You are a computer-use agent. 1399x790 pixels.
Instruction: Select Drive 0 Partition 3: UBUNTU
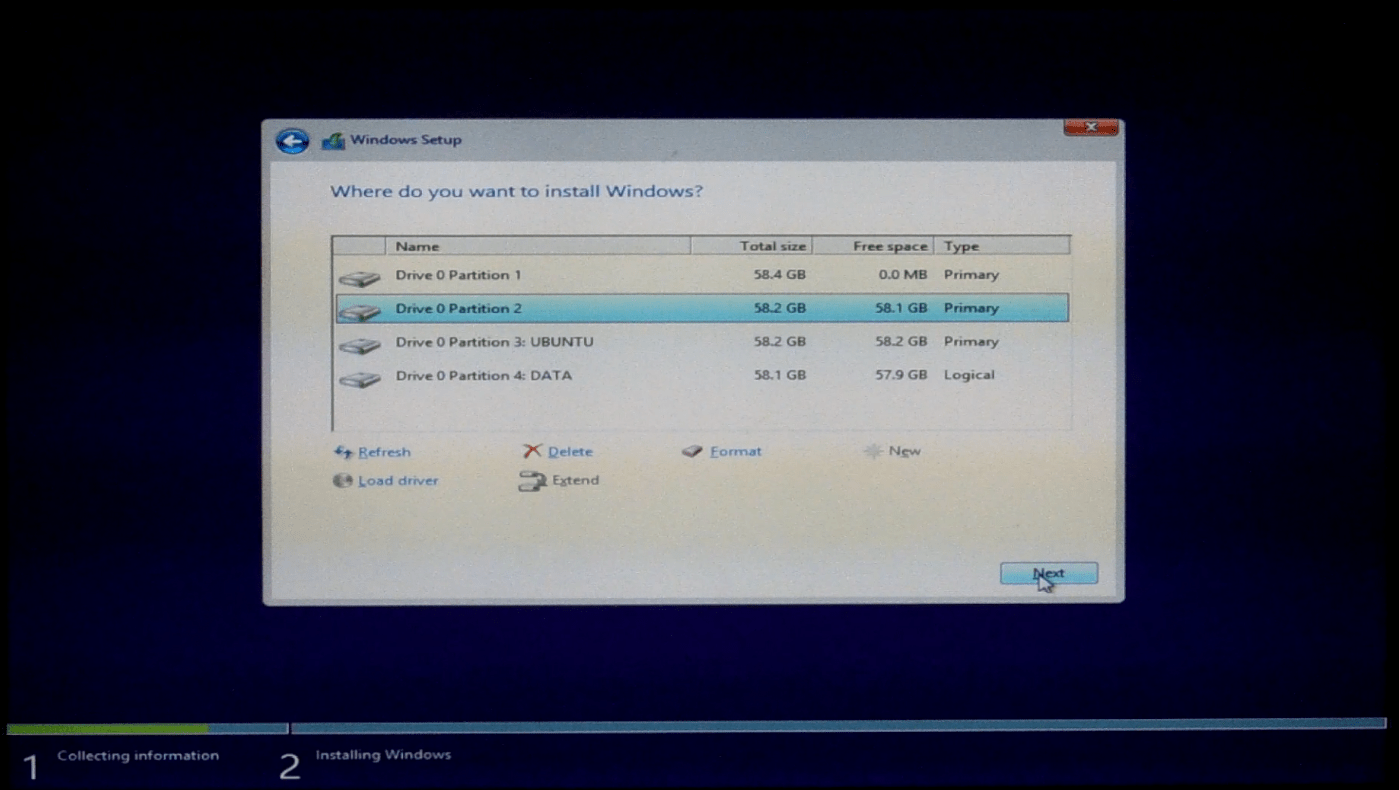702,342
